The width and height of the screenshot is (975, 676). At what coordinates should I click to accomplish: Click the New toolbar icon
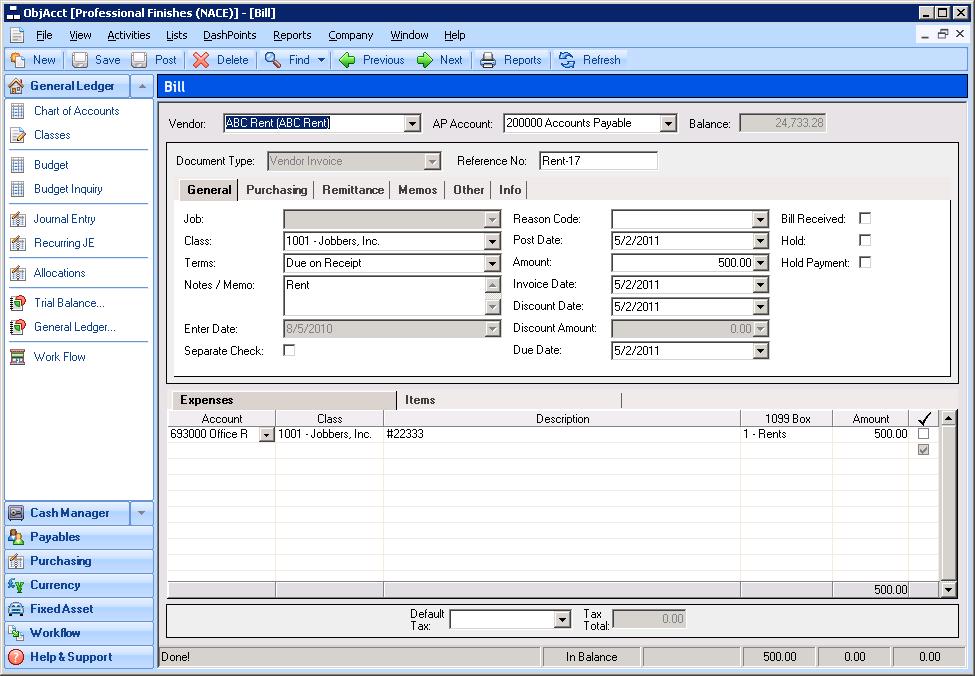pyautogui.click(x=17, y=60)
